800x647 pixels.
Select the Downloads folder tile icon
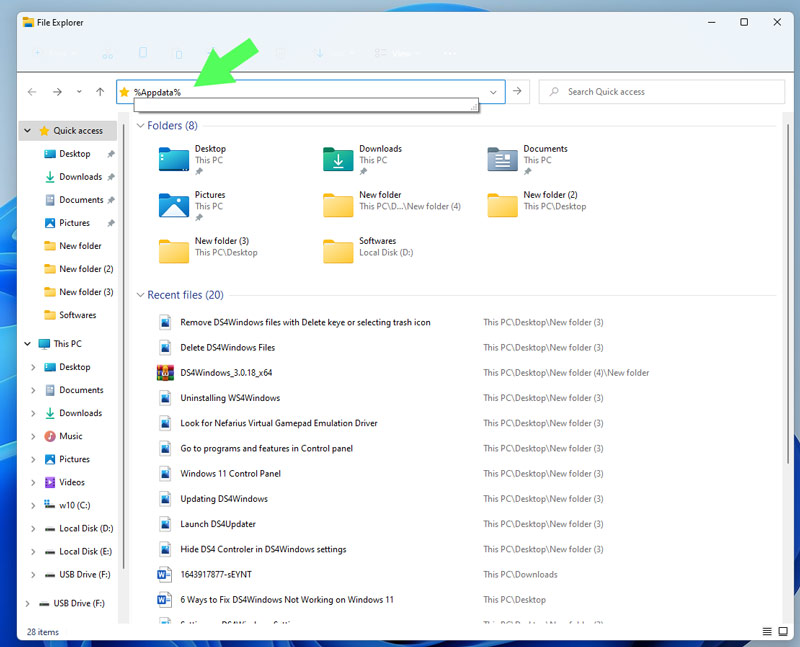tap(338, 159)
